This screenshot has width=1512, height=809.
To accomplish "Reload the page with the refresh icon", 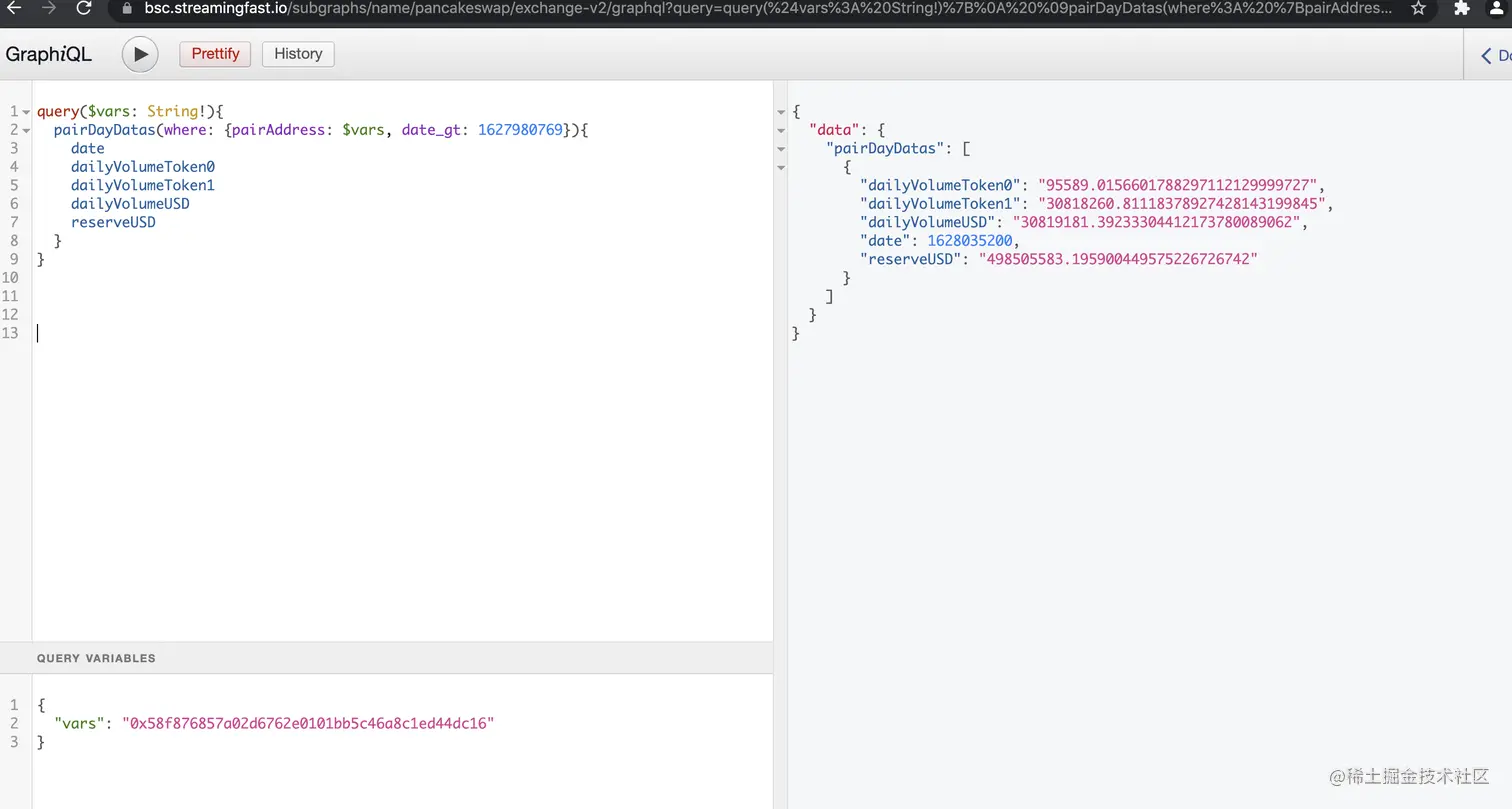I will (84, 9).
